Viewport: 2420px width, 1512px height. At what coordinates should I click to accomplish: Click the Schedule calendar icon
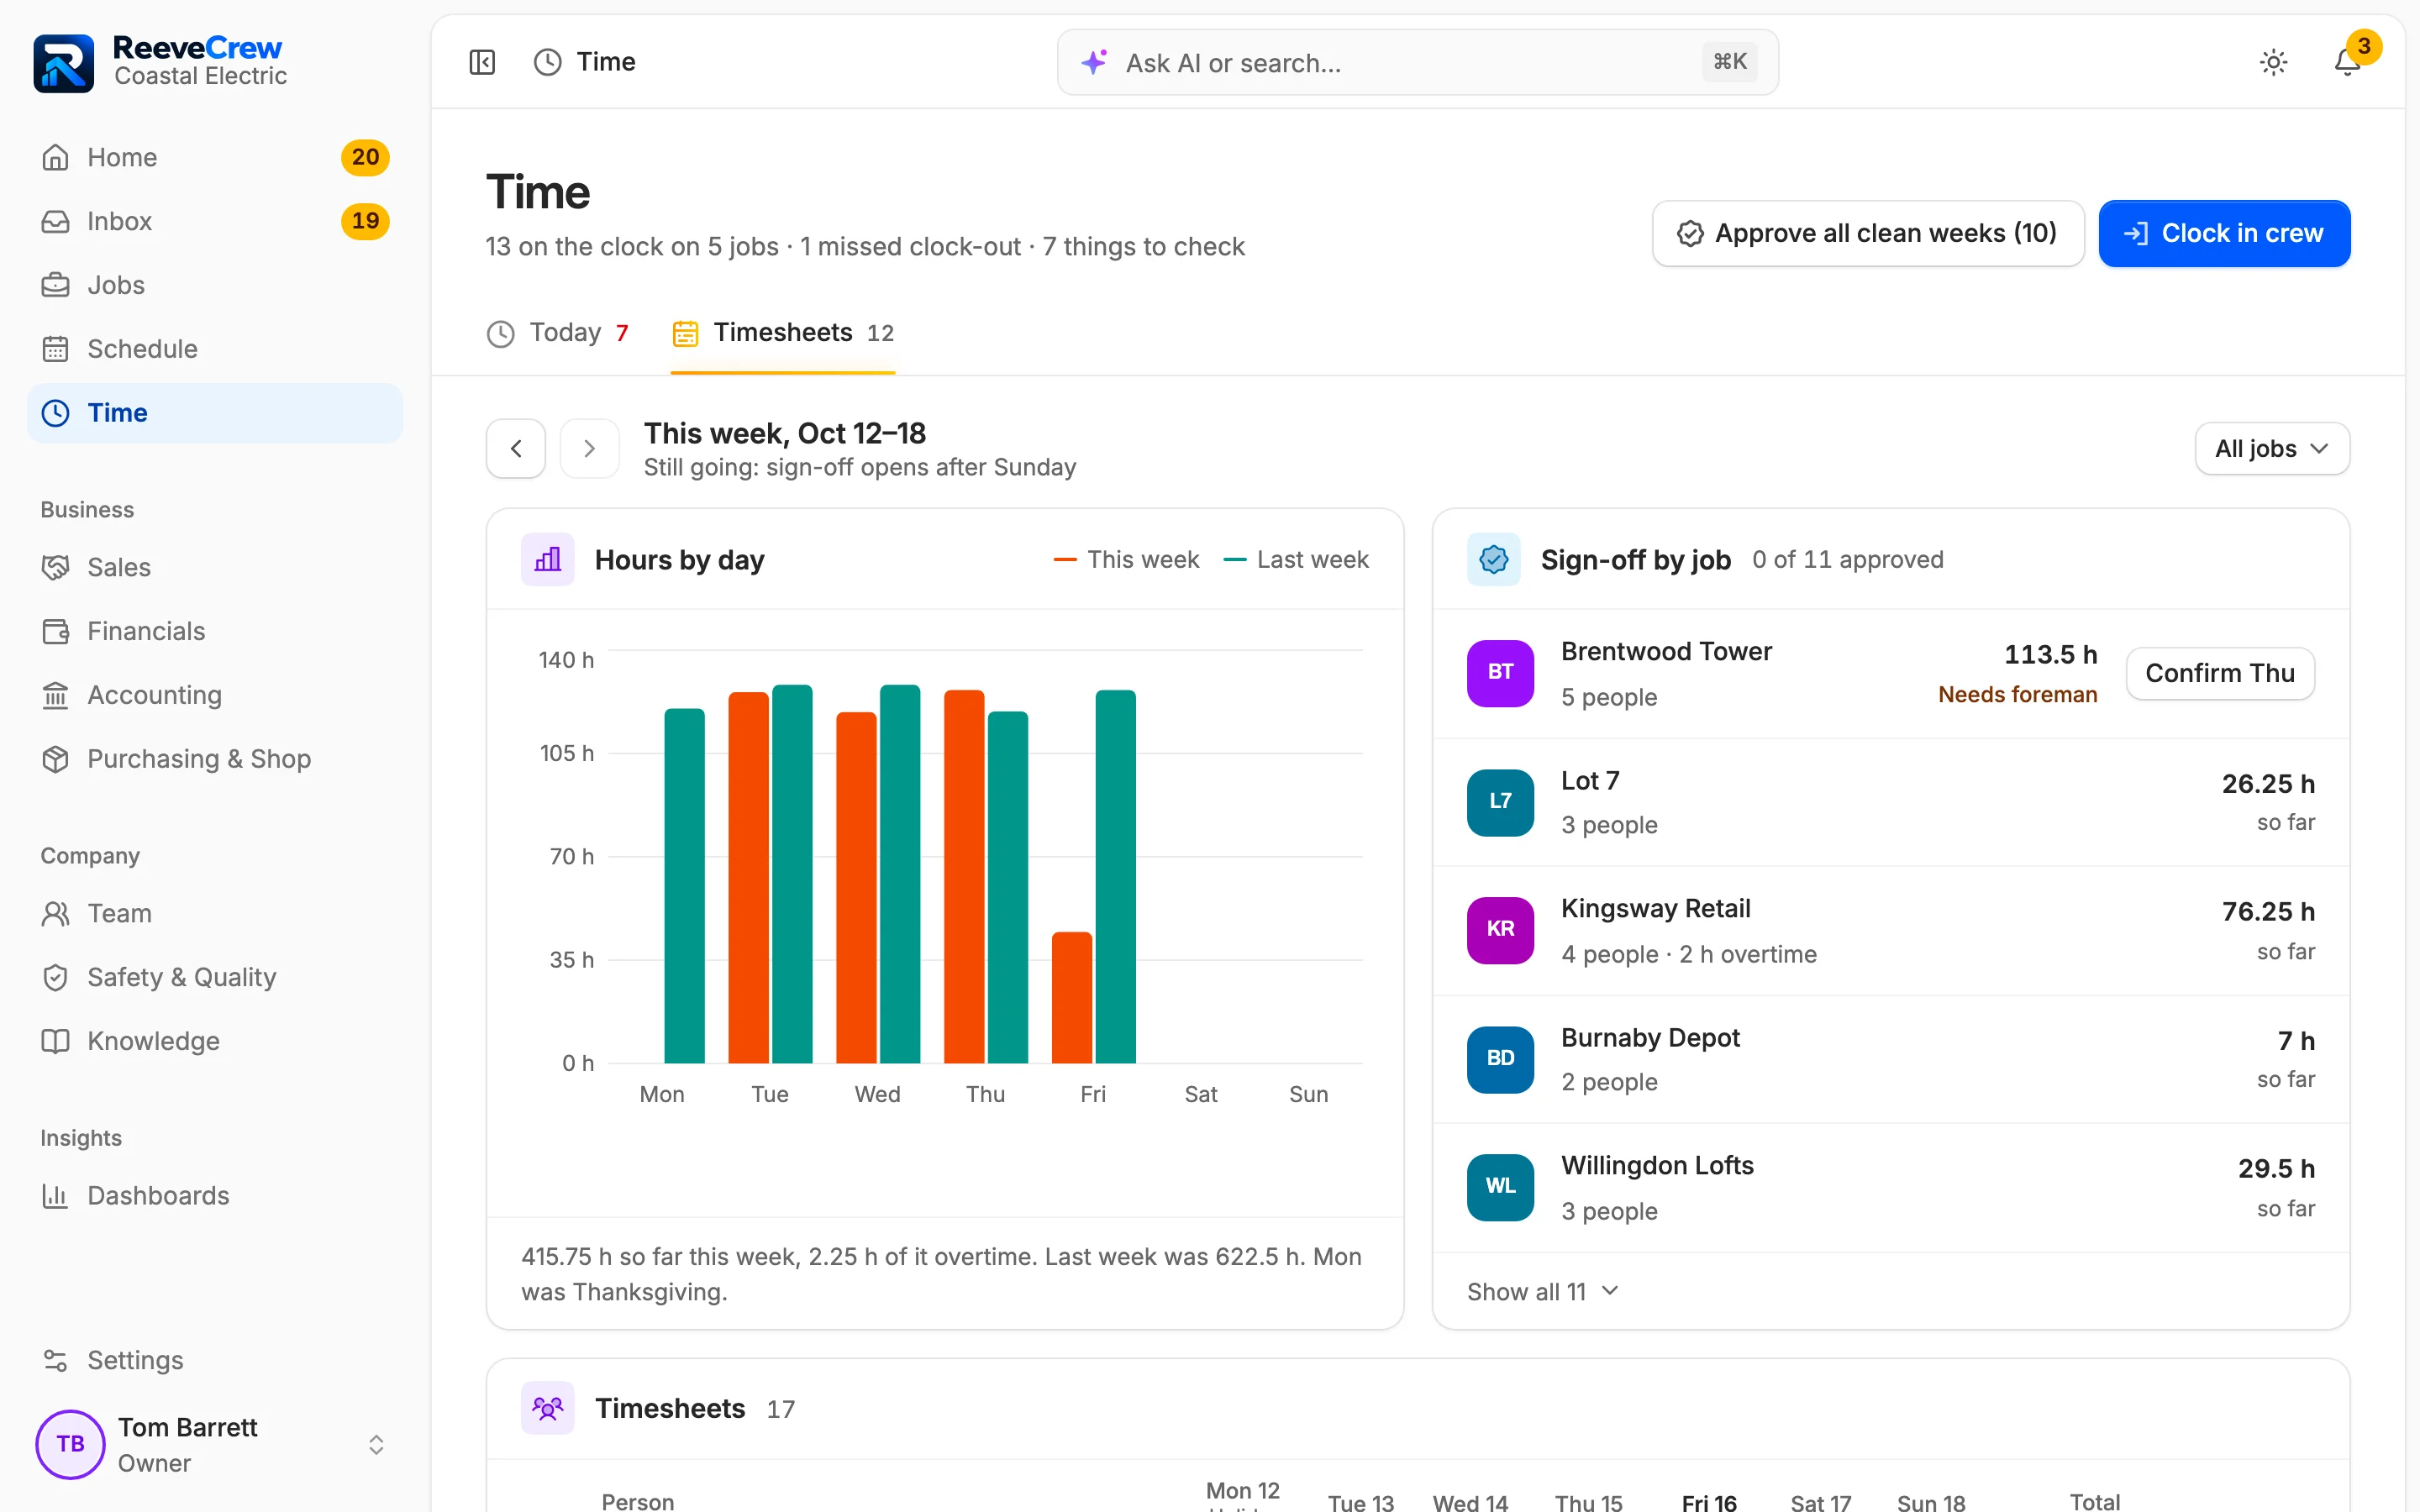point(55,349)
